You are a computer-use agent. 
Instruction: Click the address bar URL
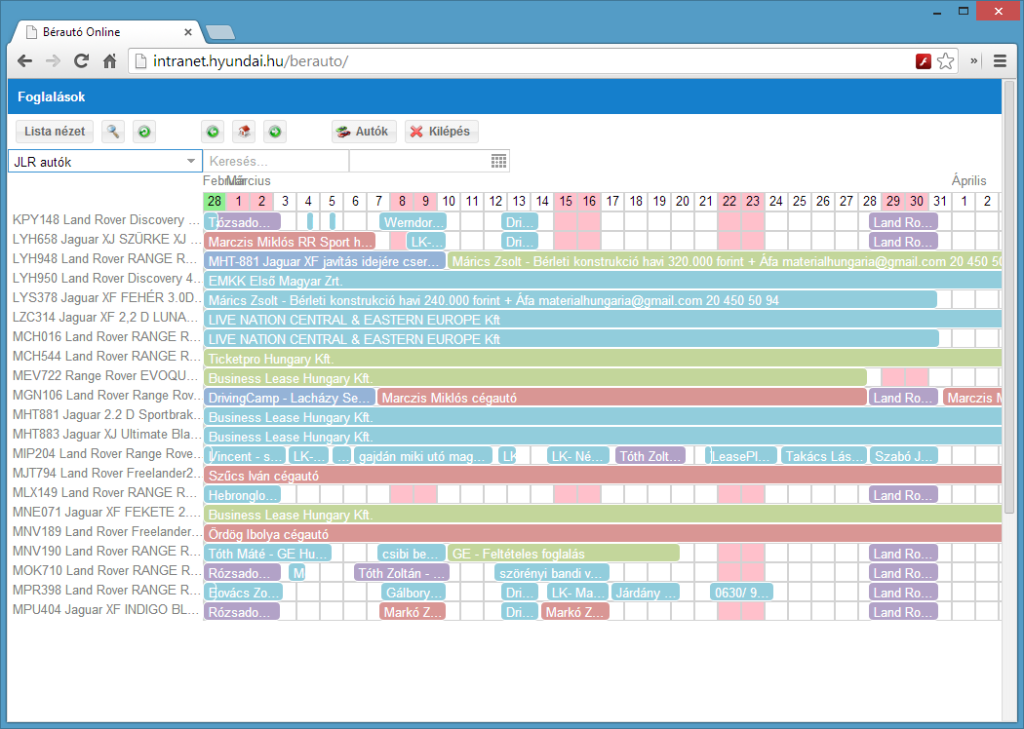click(x=251, y=61)
